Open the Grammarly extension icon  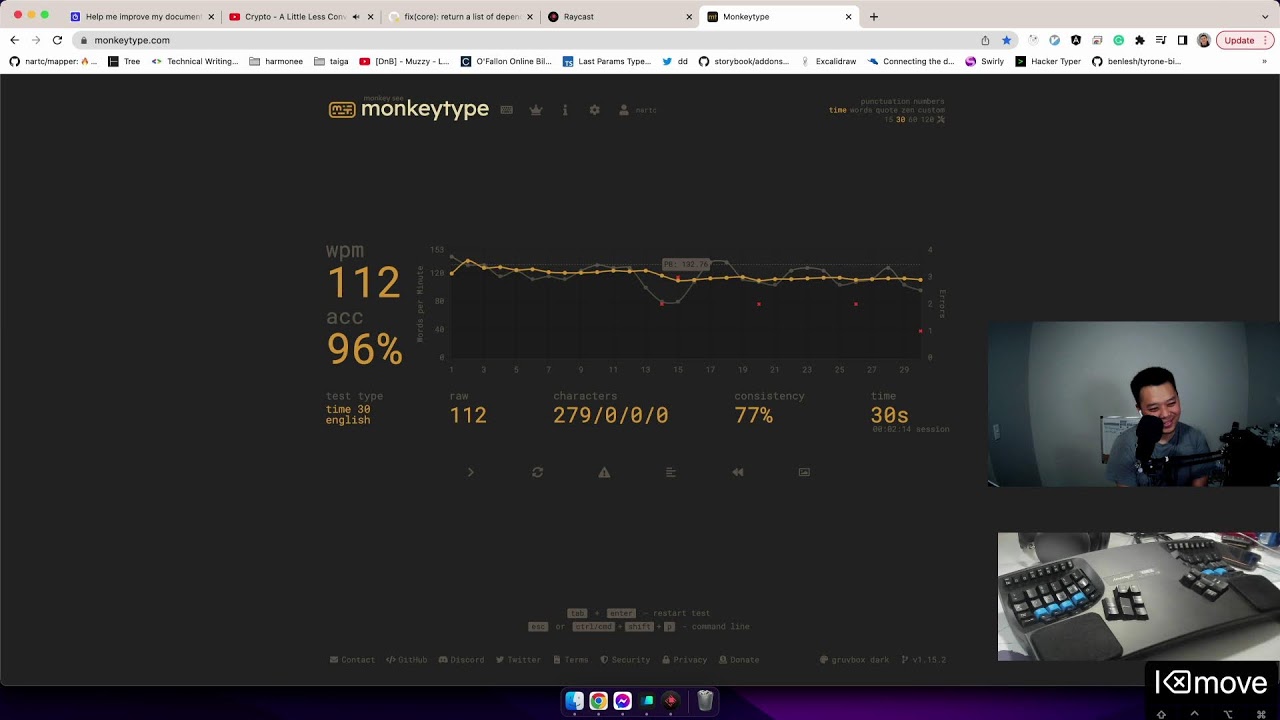coord(1118,40)
